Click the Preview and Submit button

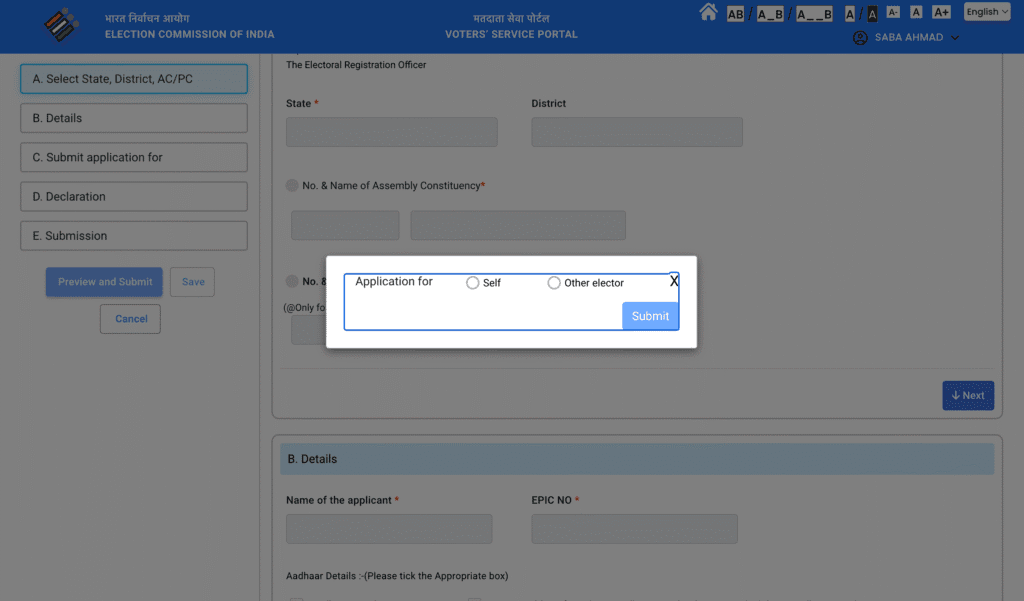click(x=105, y=282)
